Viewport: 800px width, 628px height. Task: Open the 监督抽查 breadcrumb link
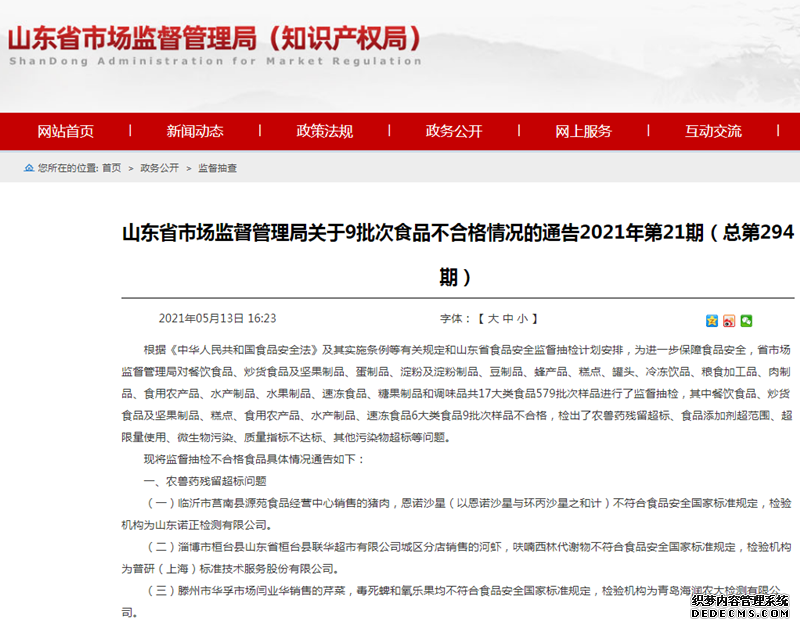[217, 168]
